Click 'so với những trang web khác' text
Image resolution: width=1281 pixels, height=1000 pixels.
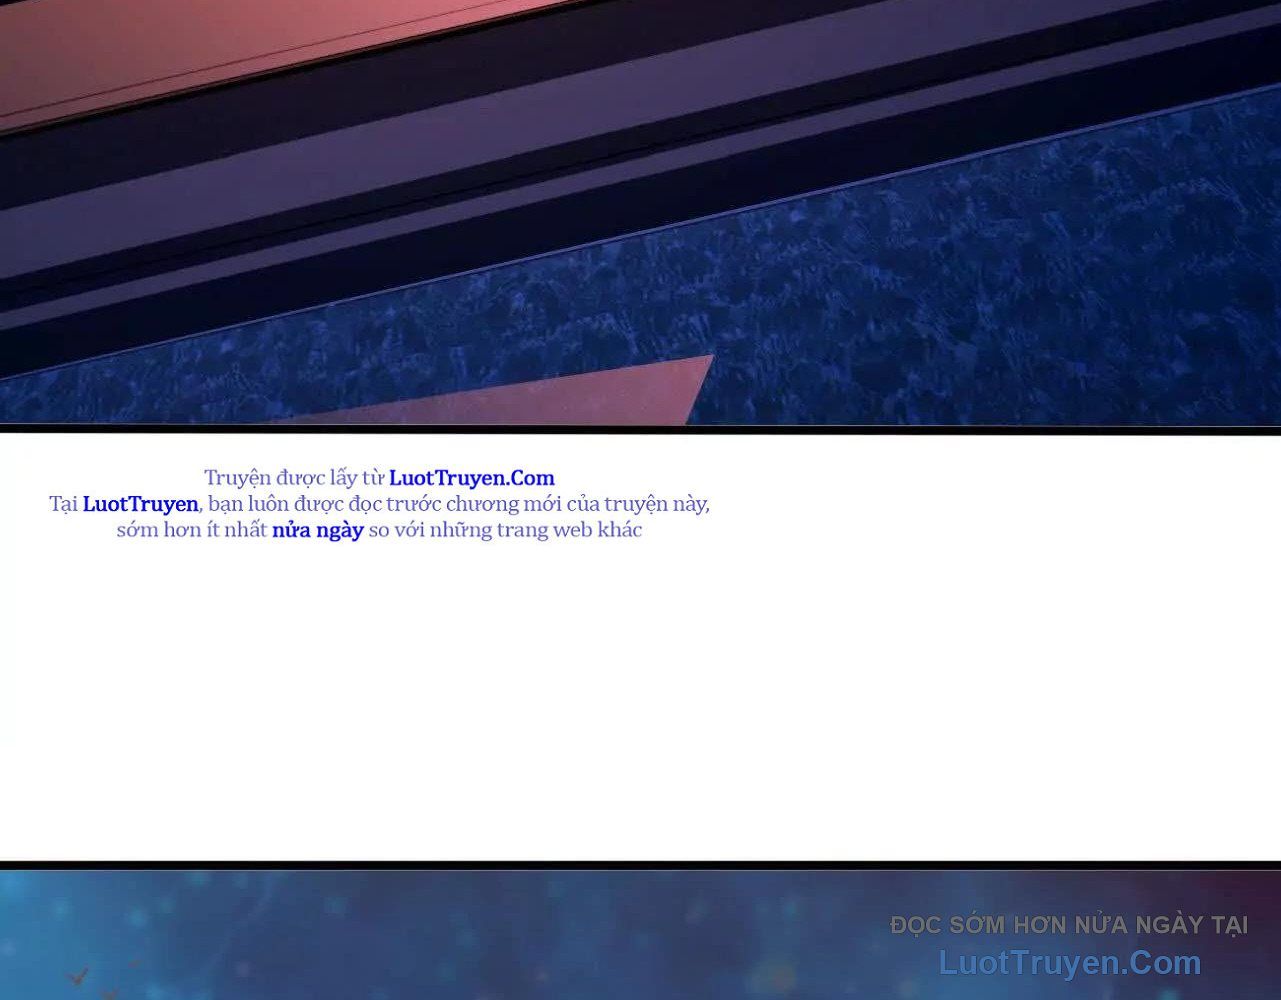[x=505, y=530]
